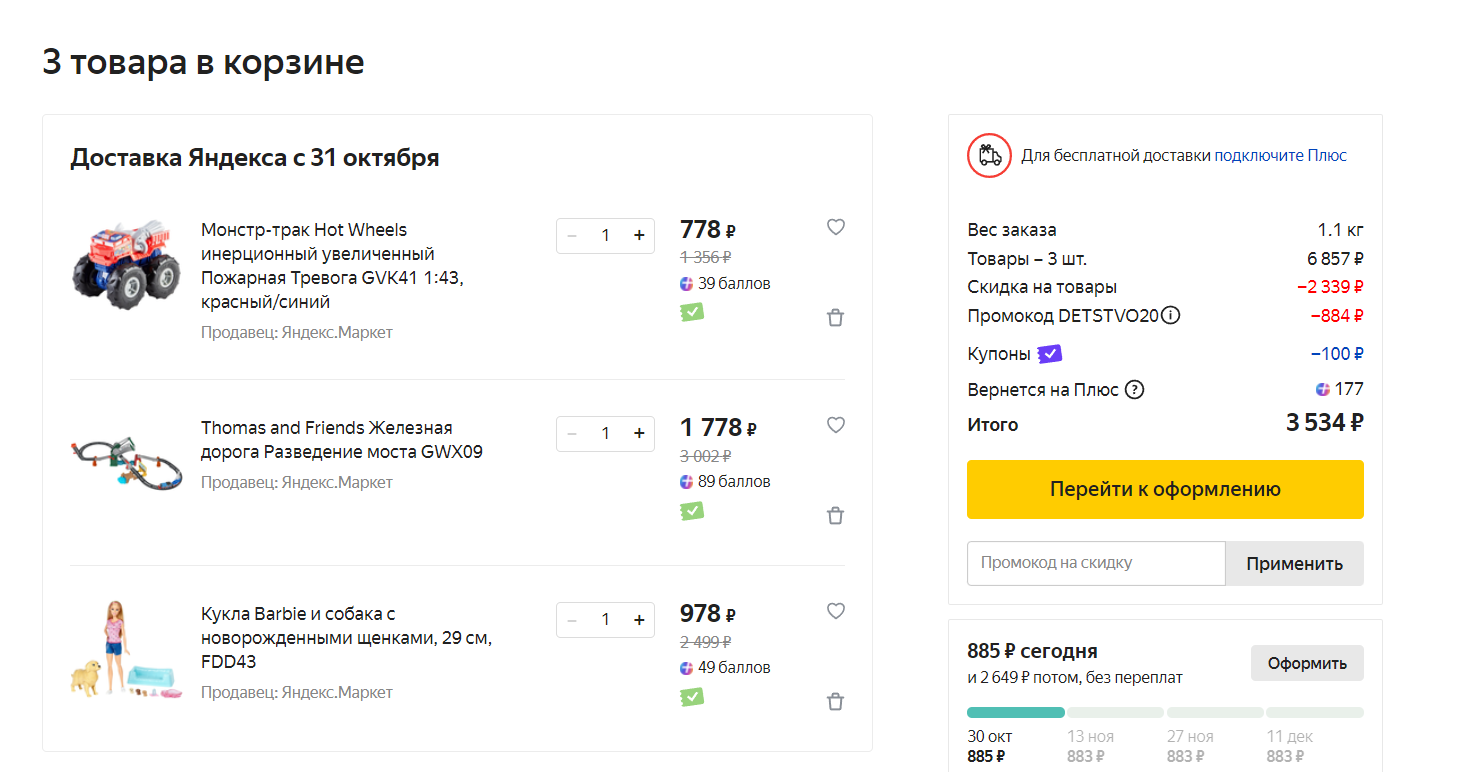This screenshot has height=772, width=1481.
Task: Click 'Перейти к оформлению' checkout button
Action: coord(1165,490)
